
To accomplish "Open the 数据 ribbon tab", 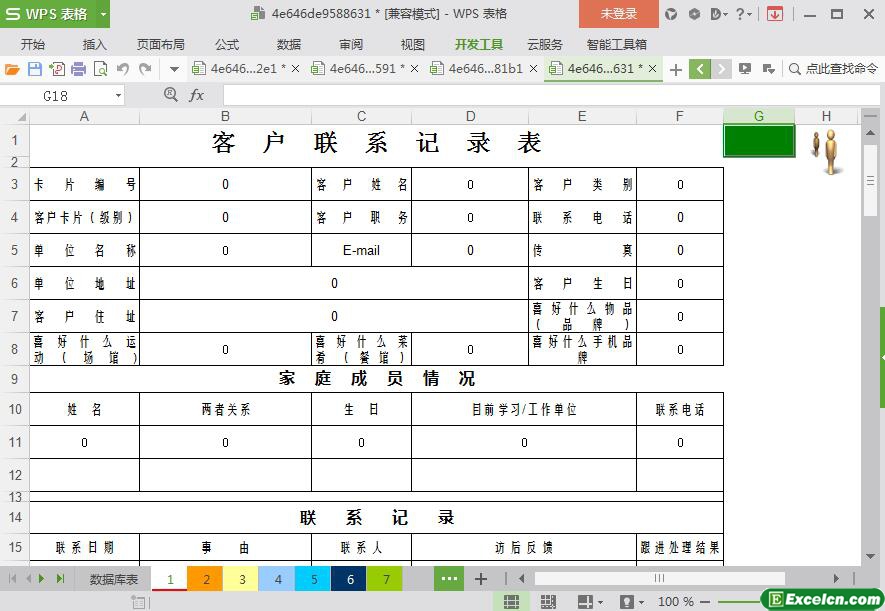I will pos(289,45).
